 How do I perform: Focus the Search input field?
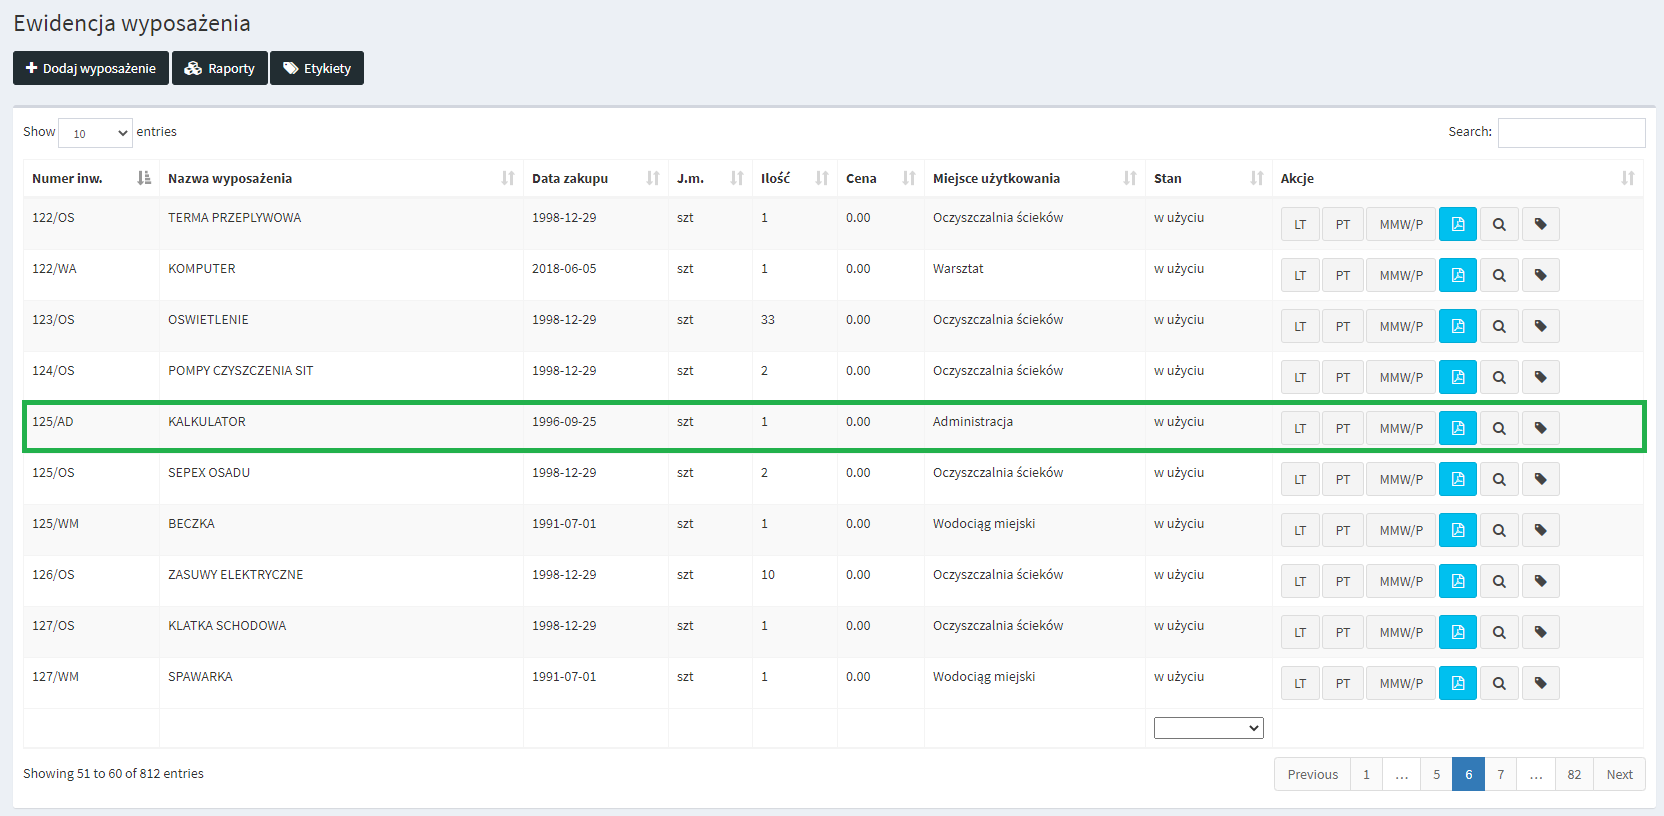pyautogui.click(x=1570, y=132)
